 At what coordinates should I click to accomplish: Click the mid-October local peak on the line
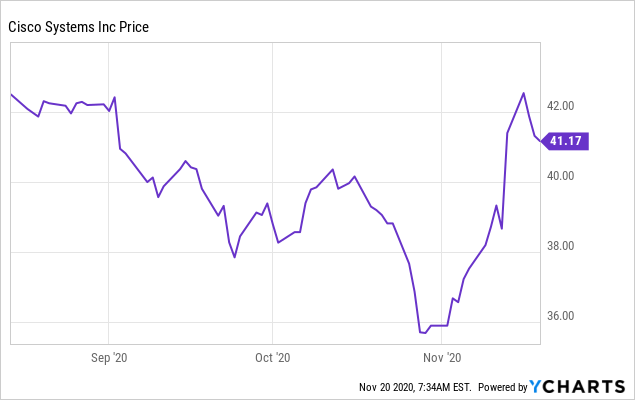click(x=333, y=170)
